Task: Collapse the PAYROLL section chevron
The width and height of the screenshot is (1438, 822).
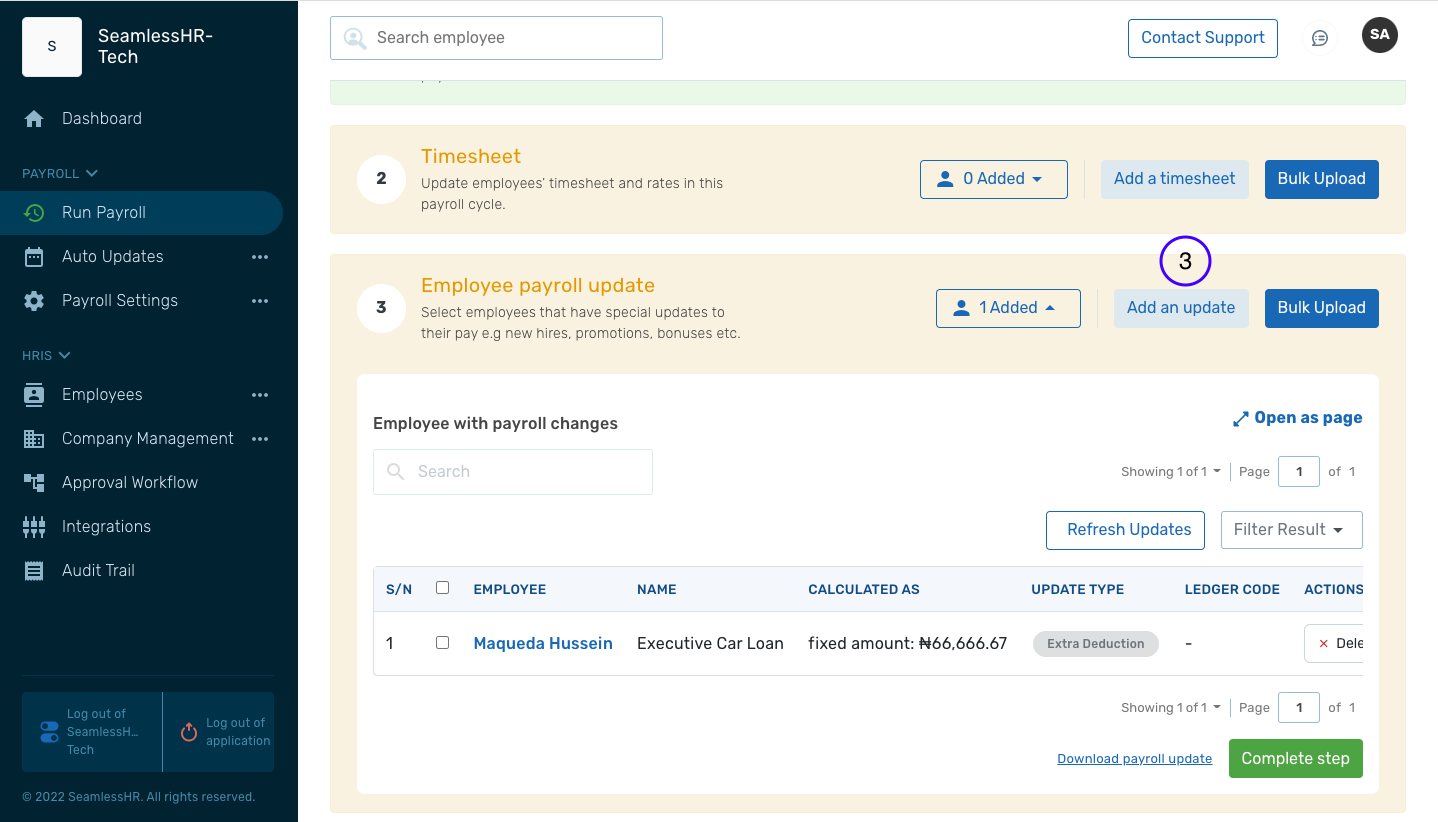Action: (89, 173)
